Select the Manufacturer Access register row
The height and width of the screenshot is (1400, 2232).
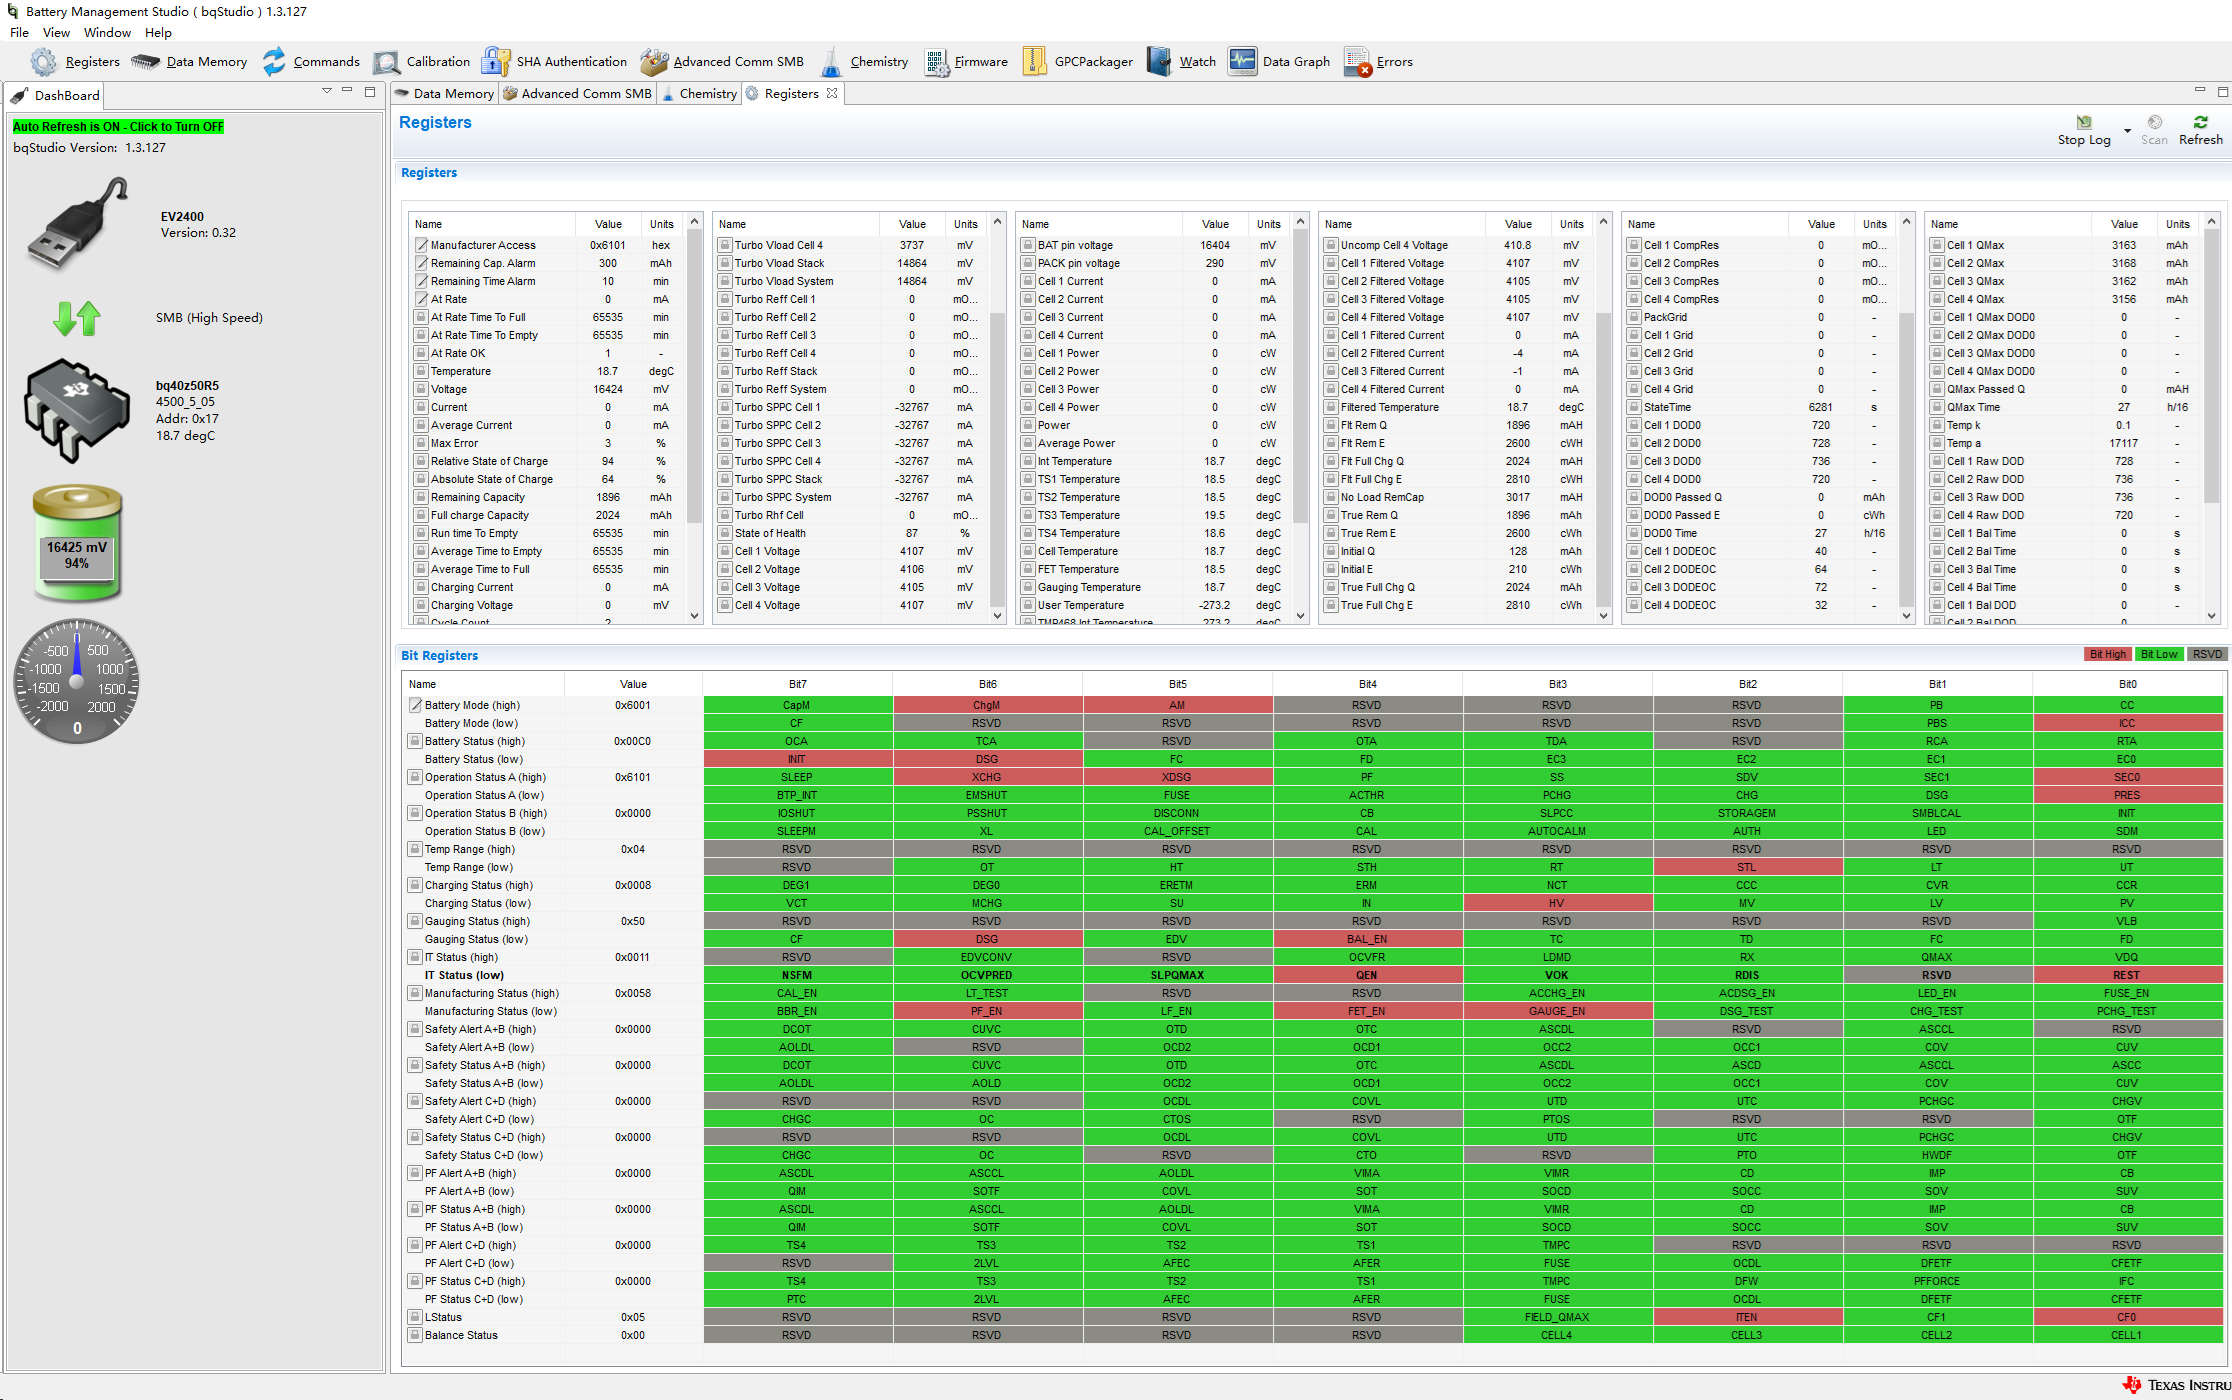click(x=547, y=245)
